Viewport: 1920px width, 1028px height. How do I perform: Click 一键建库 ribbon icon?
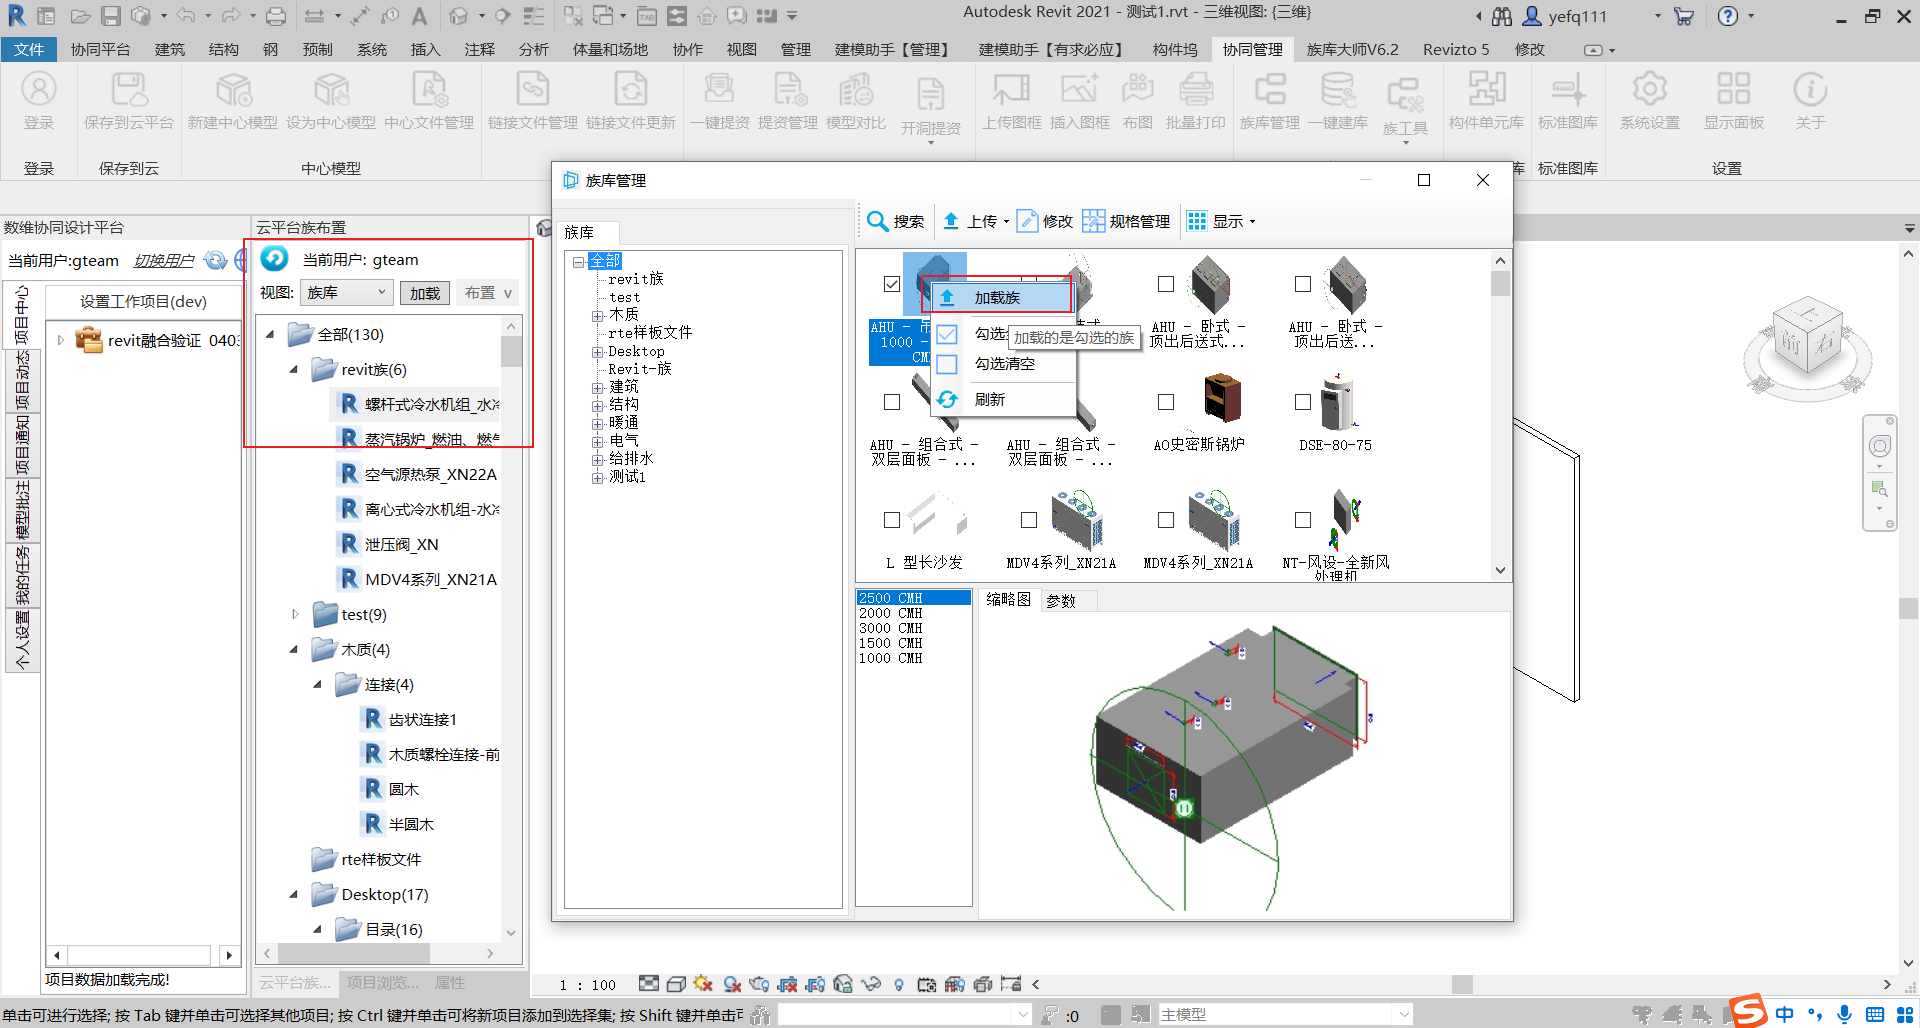coord(1338,90)
